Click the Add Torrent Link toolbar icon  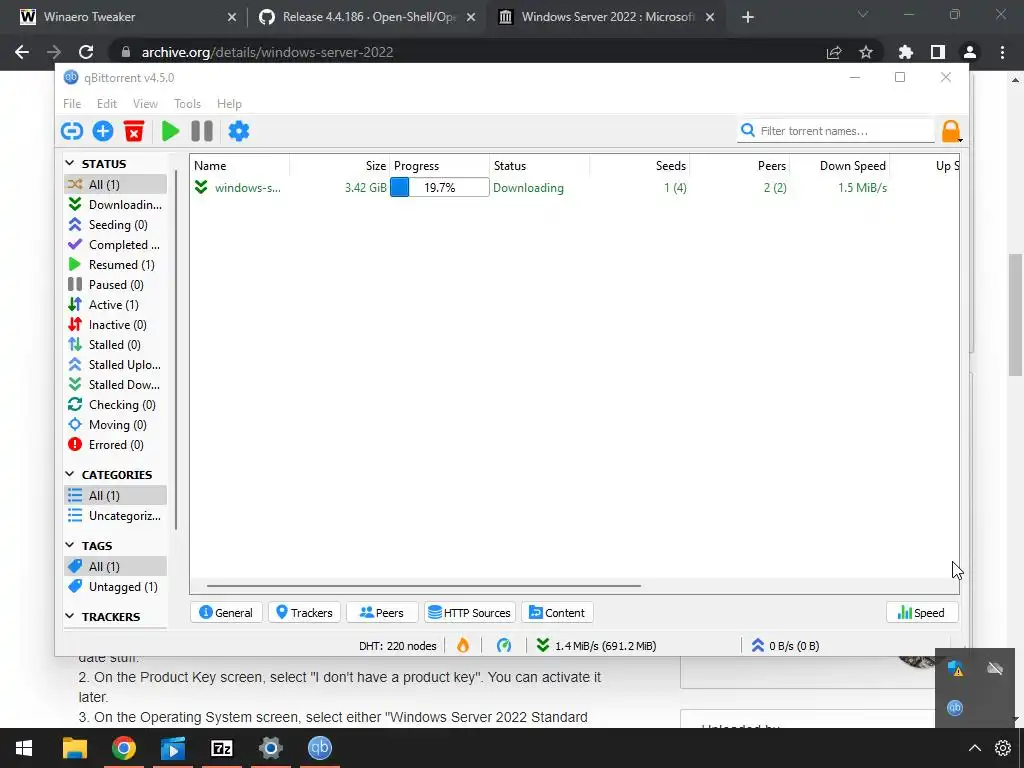tap(72, 131)
